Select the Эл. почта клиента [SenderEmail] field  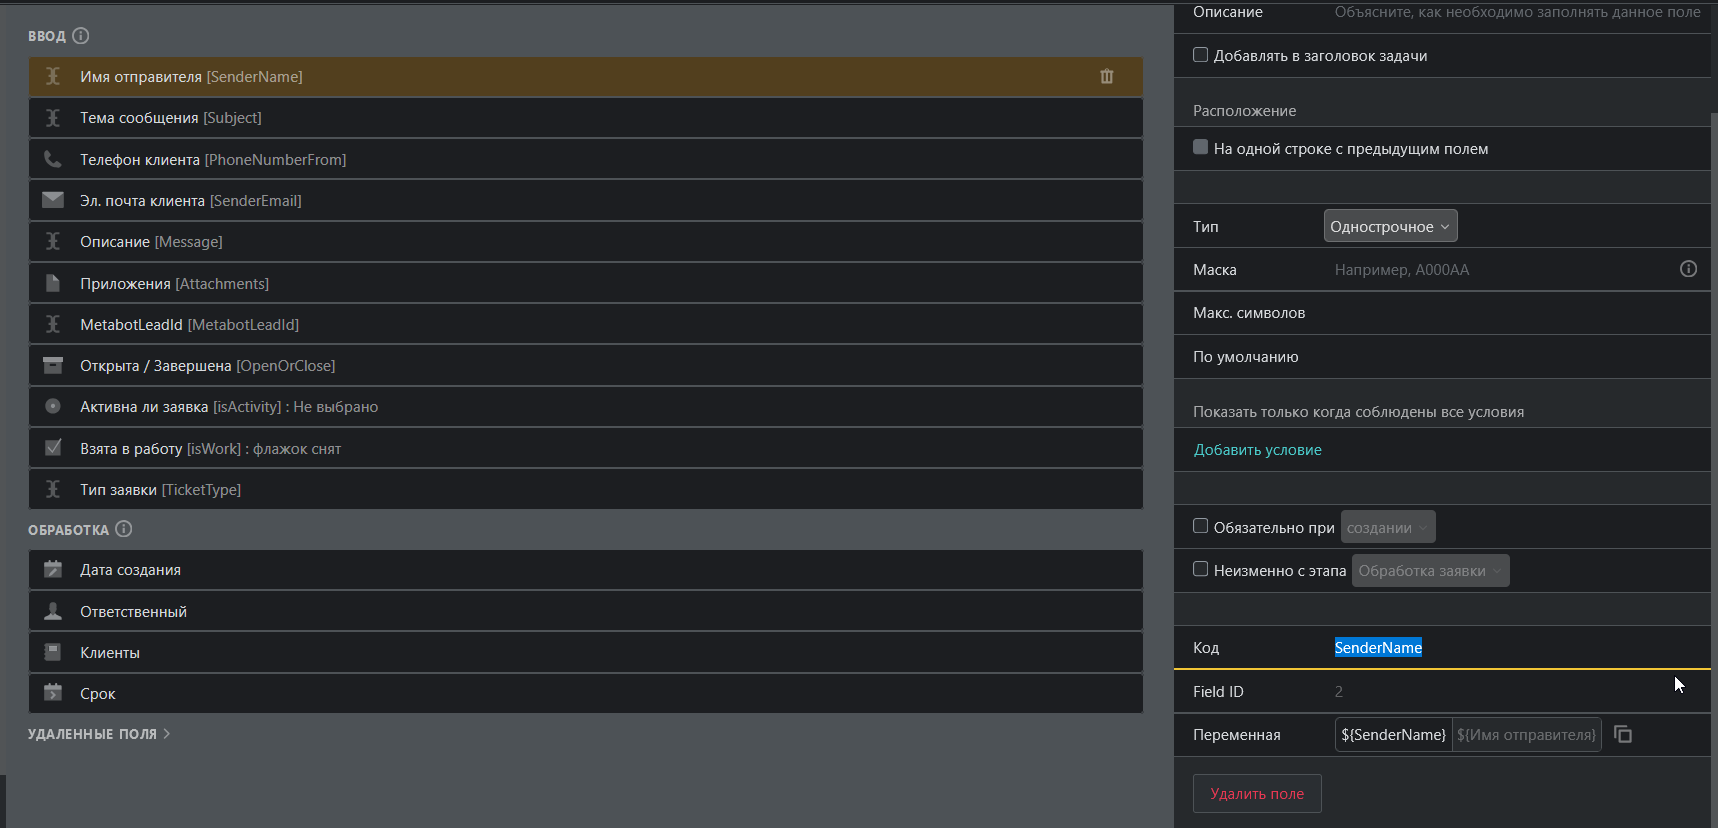pos(586,200)
